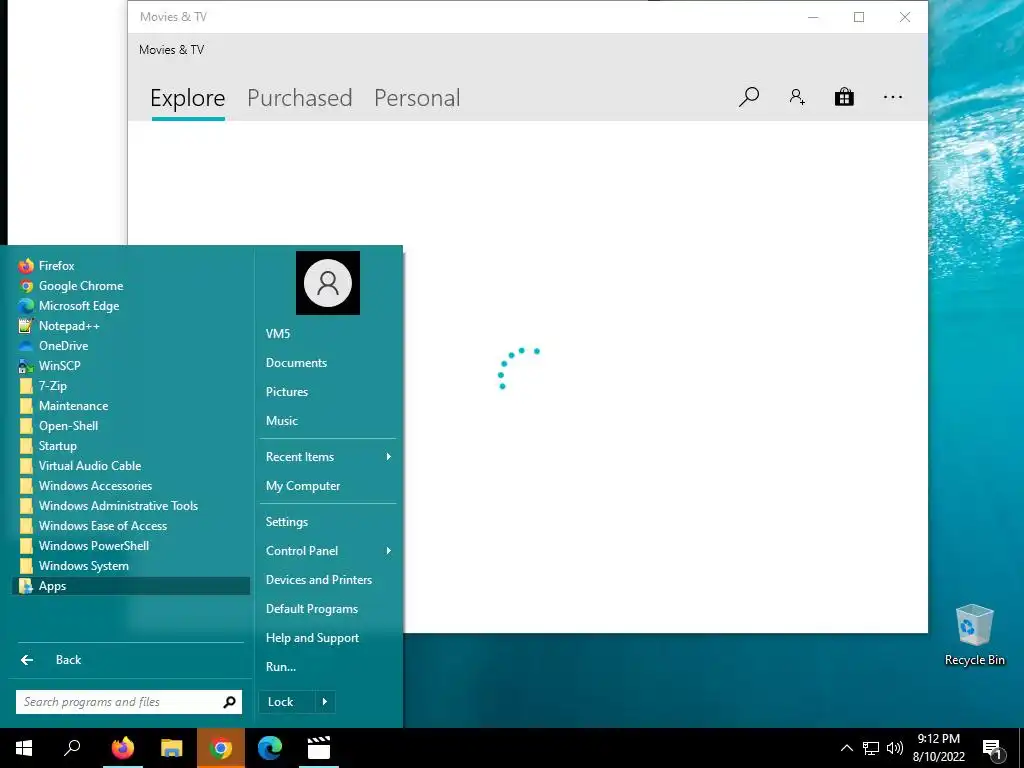Open the more options ellipsis menu

point(893,97)
